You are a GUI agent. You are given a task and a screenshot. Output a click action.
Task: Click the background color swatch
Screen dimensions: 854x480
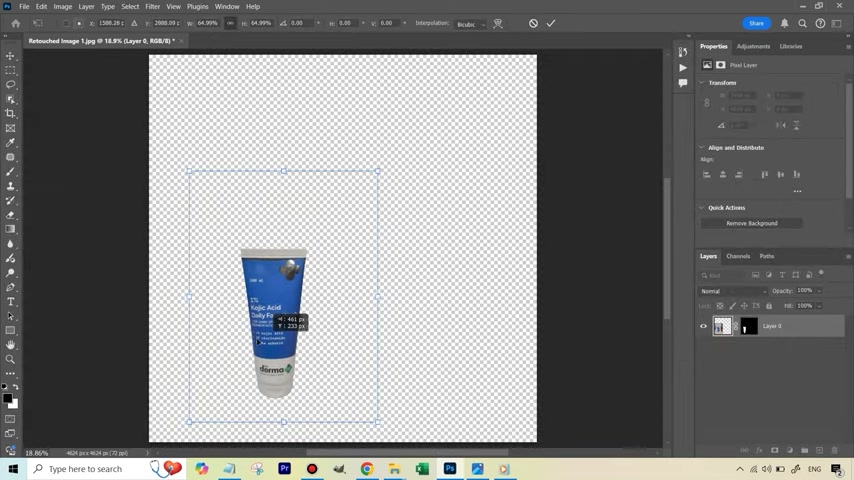(15, 405)
